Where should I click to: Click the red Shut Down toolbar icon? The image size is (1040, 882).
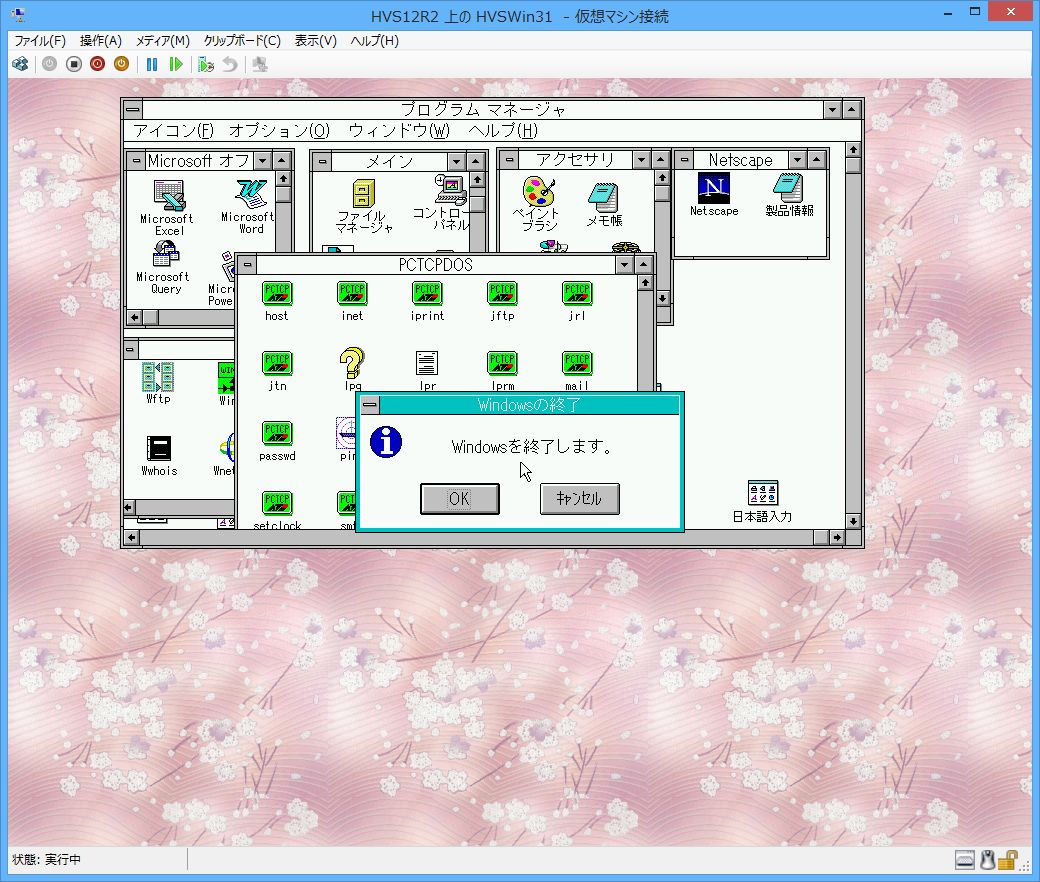[98, 64]
